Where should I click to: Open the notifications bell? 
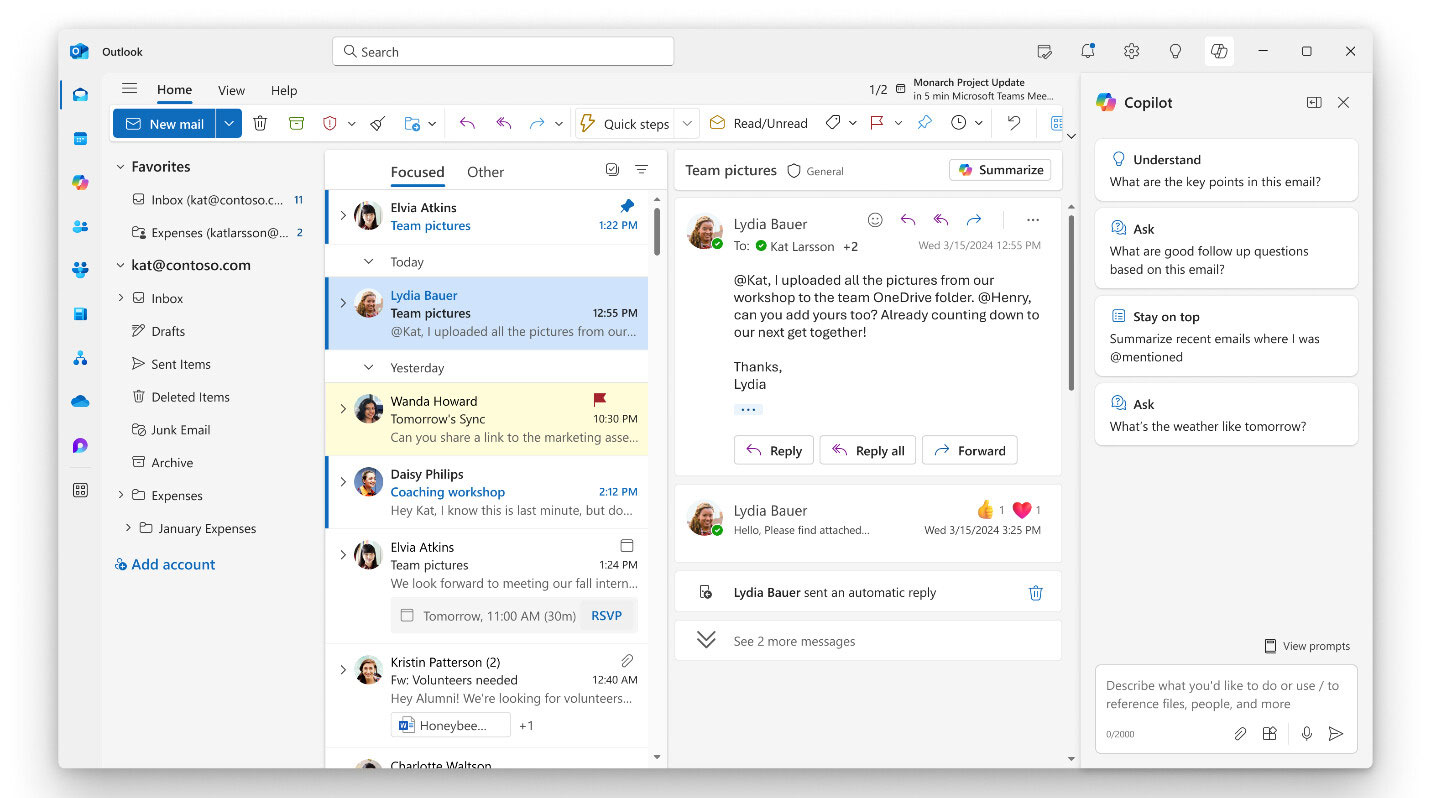[1088, 51]
